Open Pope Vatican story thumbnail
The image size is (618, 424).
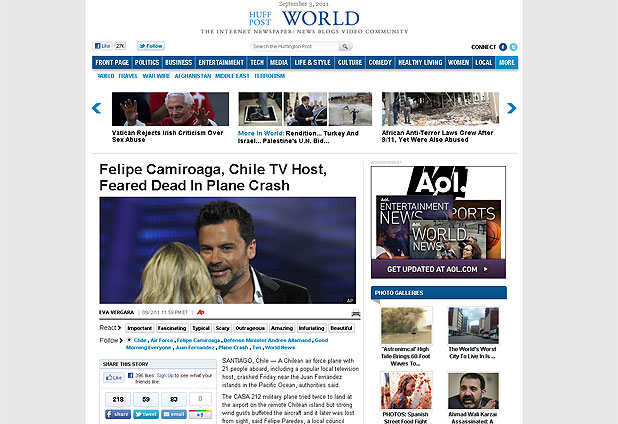tap(170, 109)
